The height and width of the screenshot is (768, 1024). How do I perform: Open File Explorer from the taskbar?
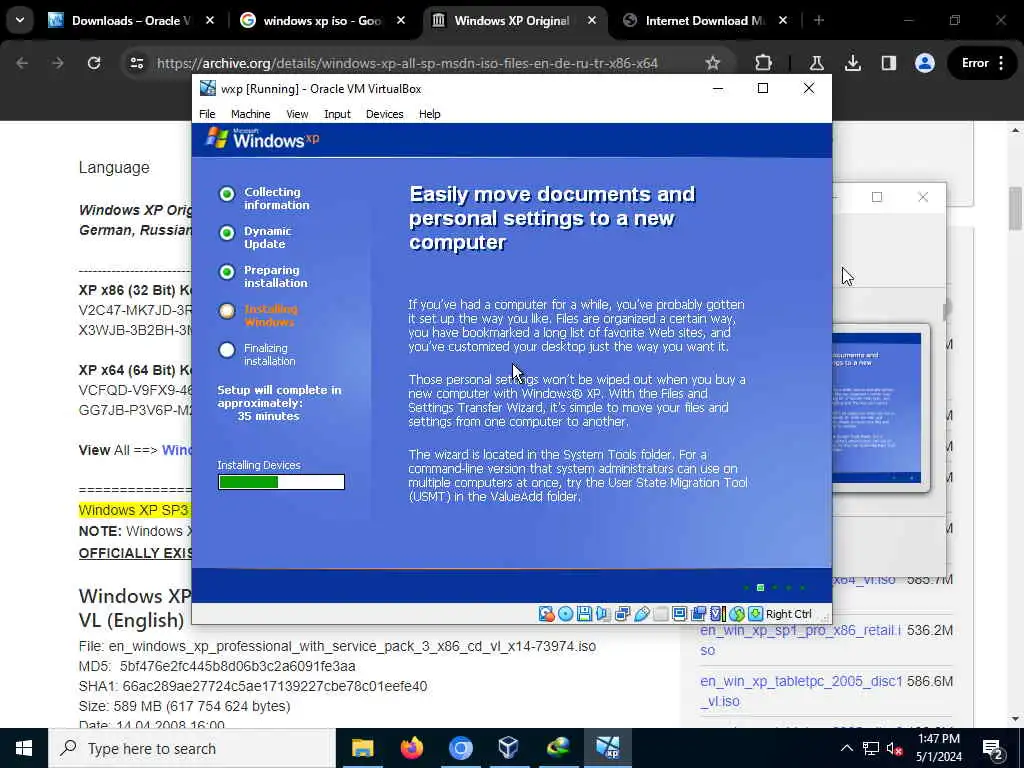click(x=362, y=748)
